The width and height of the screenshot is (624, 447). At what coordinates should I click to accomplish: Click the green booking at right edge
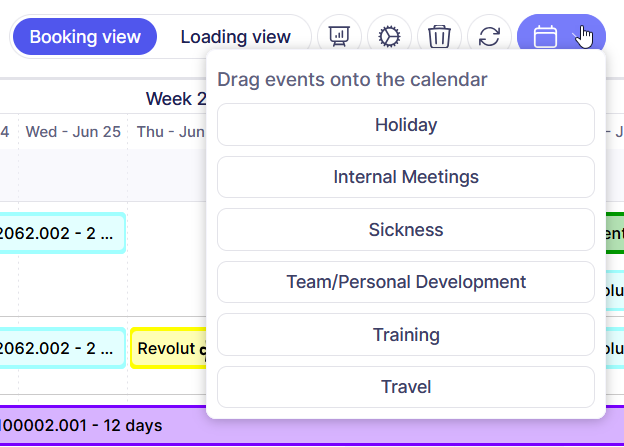coord(614,233)
